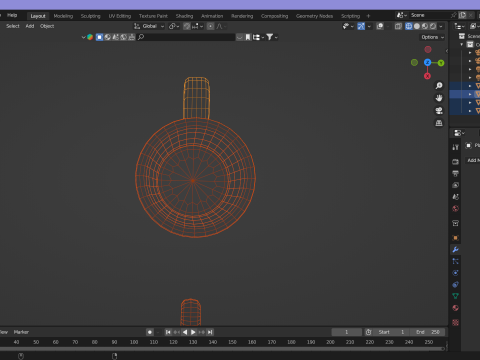Screen dimensions: 480x360
Task: Add a new workspace with plus button
Action: pyautogui.click(x=368, y=16)
